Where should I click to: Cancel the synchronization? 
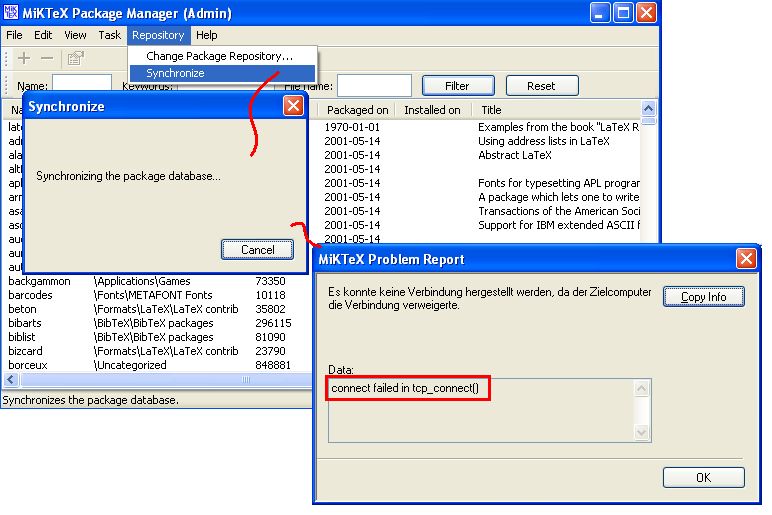pyautogui.click(x=257, y=250)
